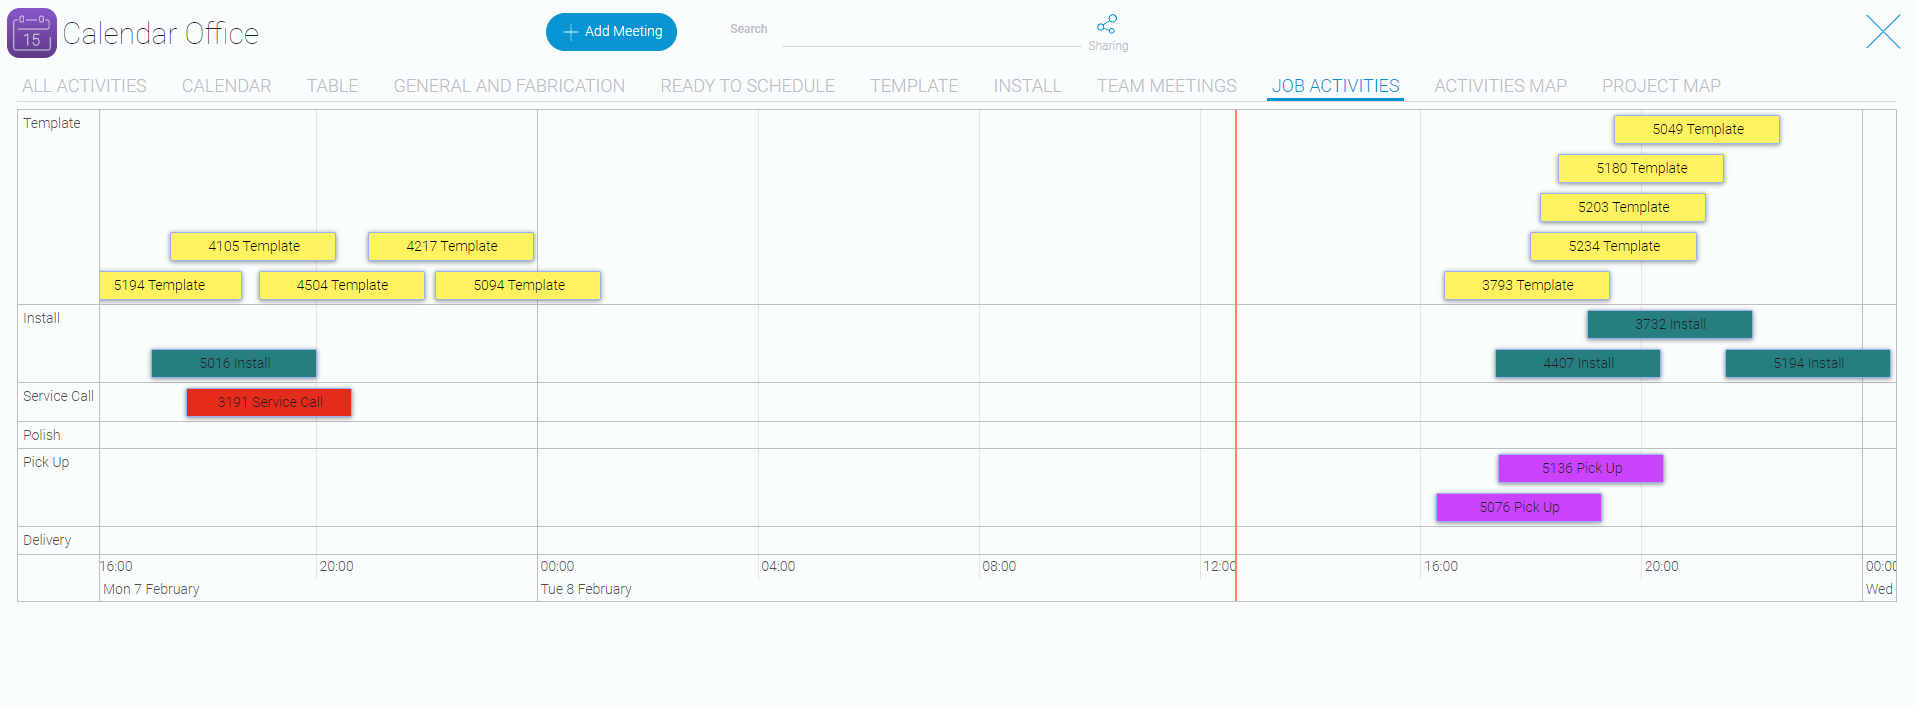Viewport: 1917px width, 706px height.
Task: Open the 4407 Install block
Action: click(x=1578, y=363)
